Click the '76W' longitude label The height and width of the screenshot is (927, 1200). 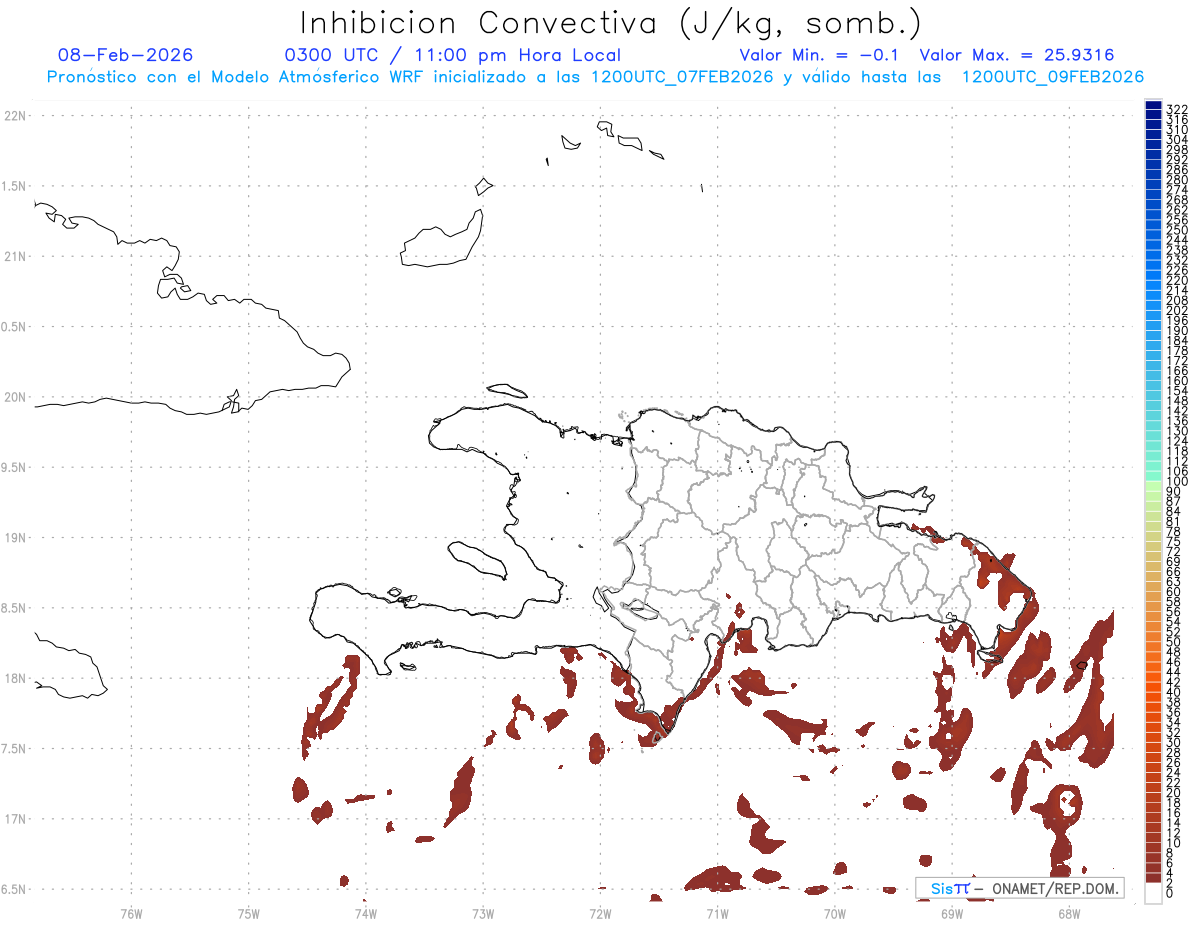coord(131,912)
